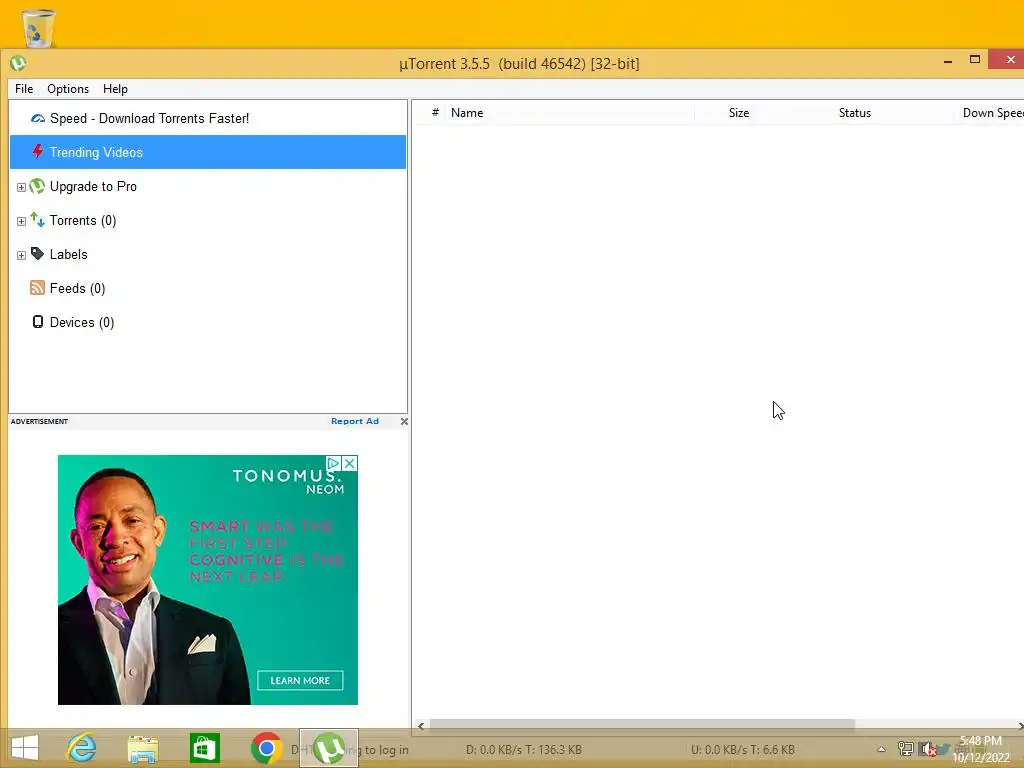The image size is (1024, 768).
Task: Click horizontal scrollbar left arrow
Action: click(x=421, y=726)
